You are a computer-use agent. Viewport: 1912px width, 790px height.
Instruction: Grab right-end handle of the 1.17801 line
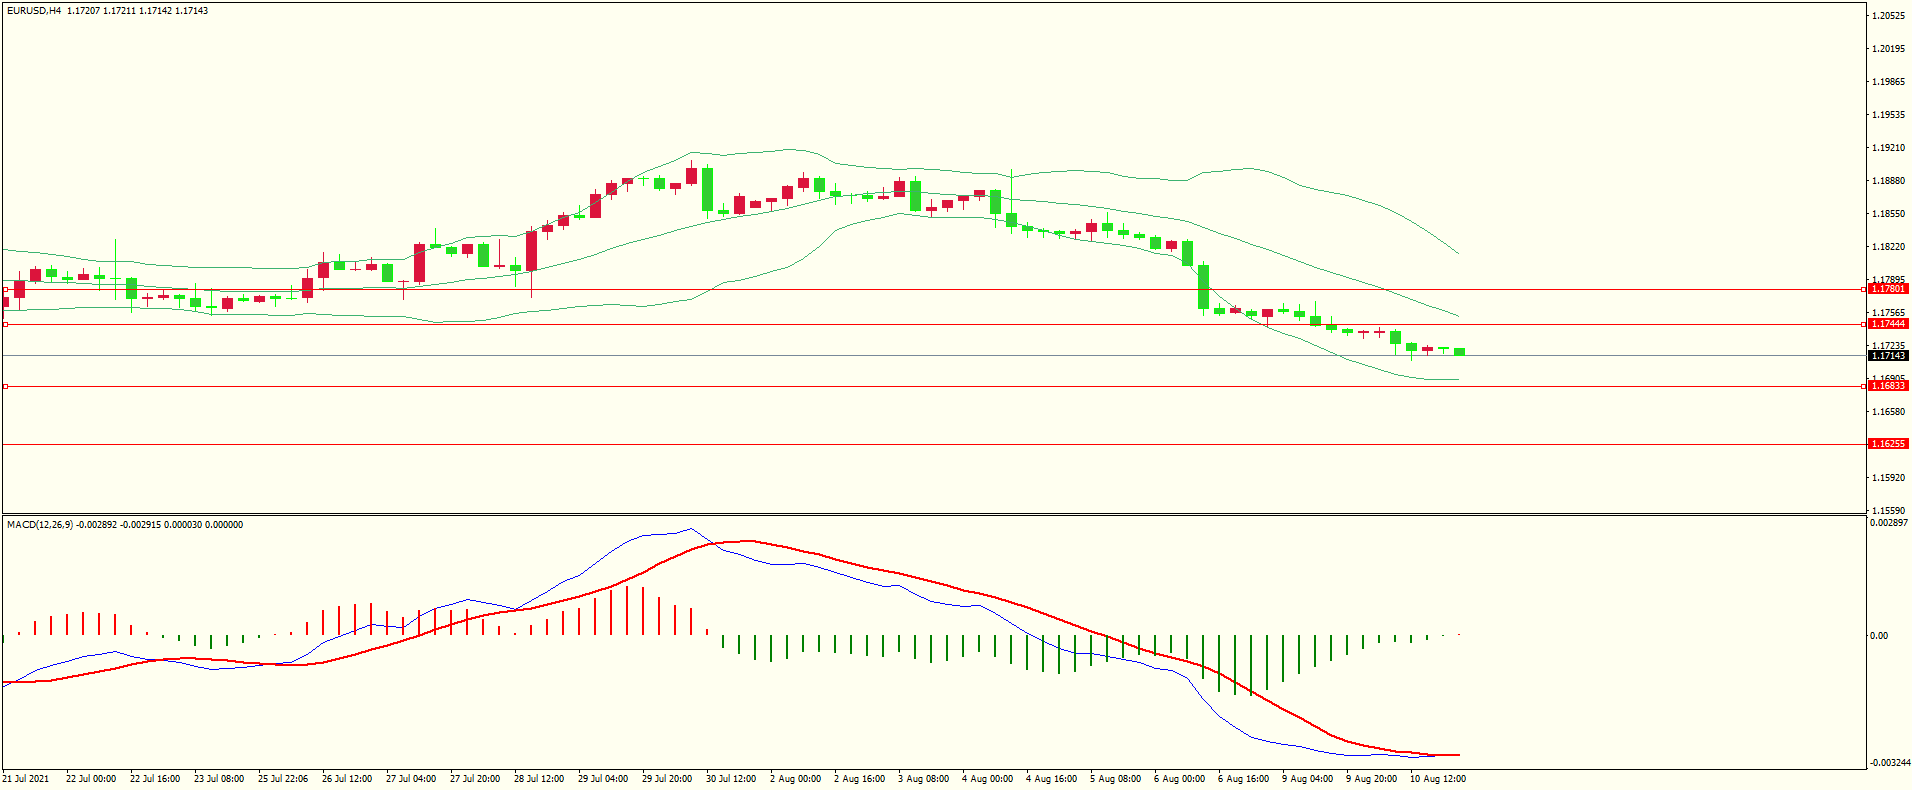coord(1863,289)
